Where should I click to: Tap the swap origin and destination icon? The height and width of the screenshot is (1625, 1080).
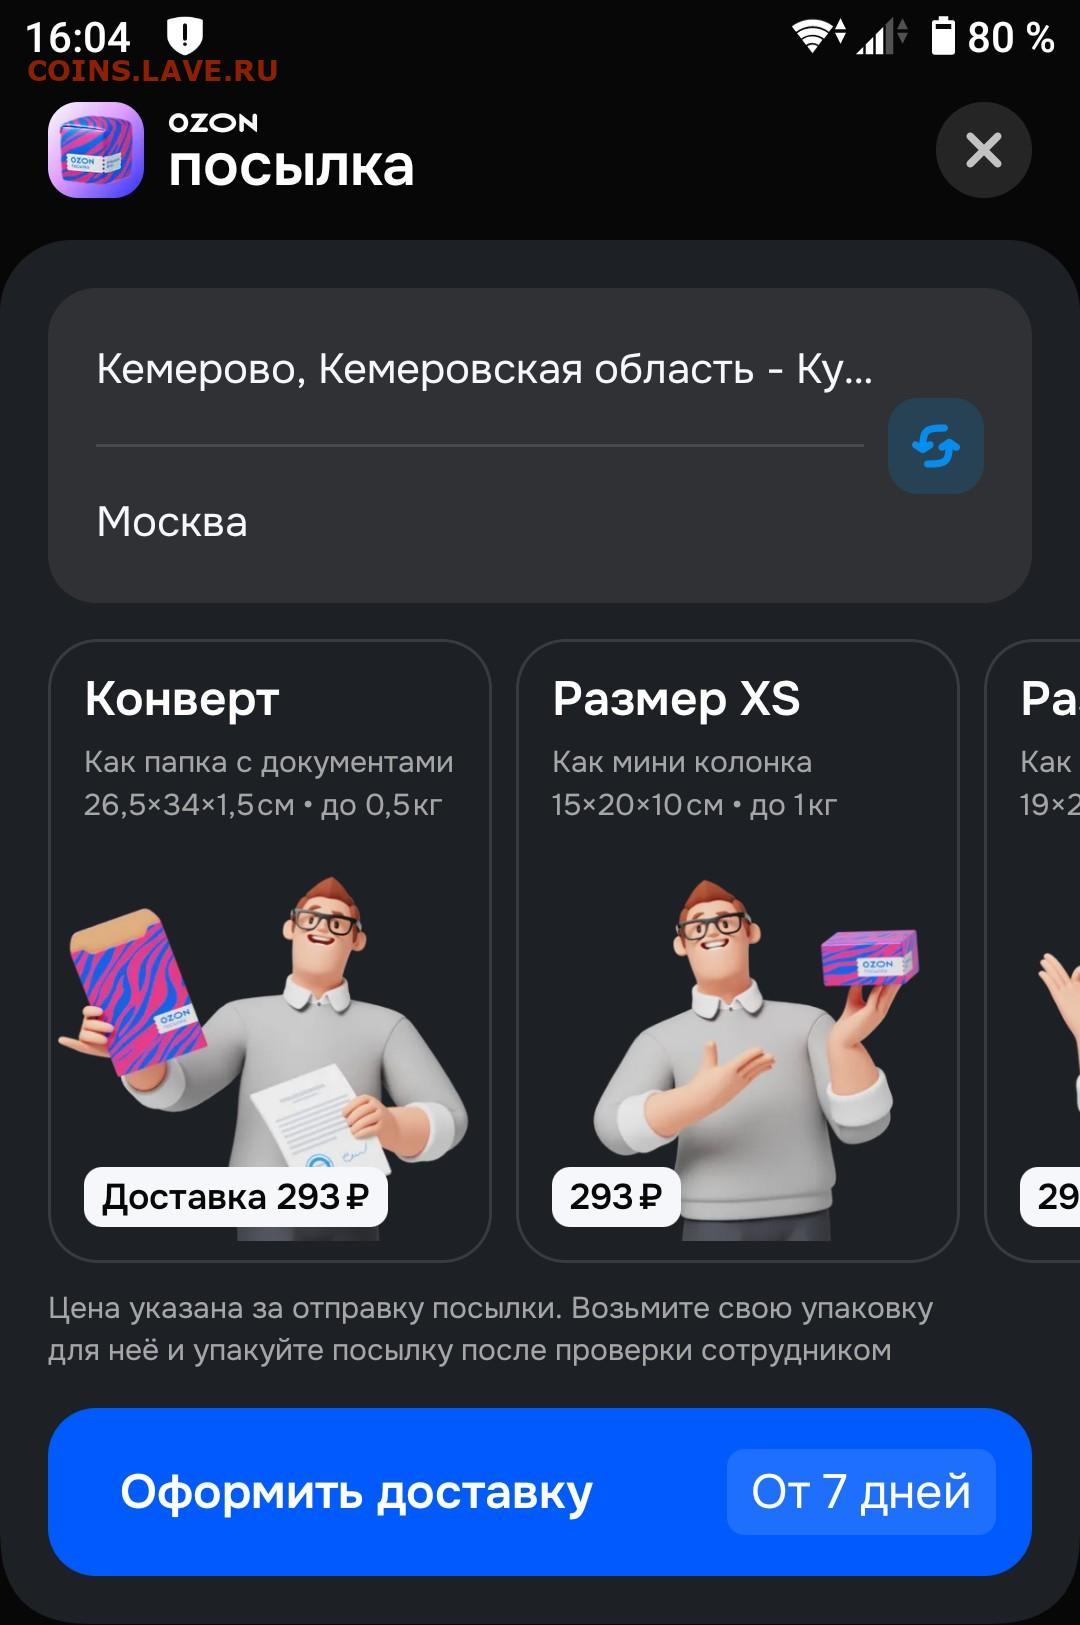pyautogui.click(x=935, y=446)
